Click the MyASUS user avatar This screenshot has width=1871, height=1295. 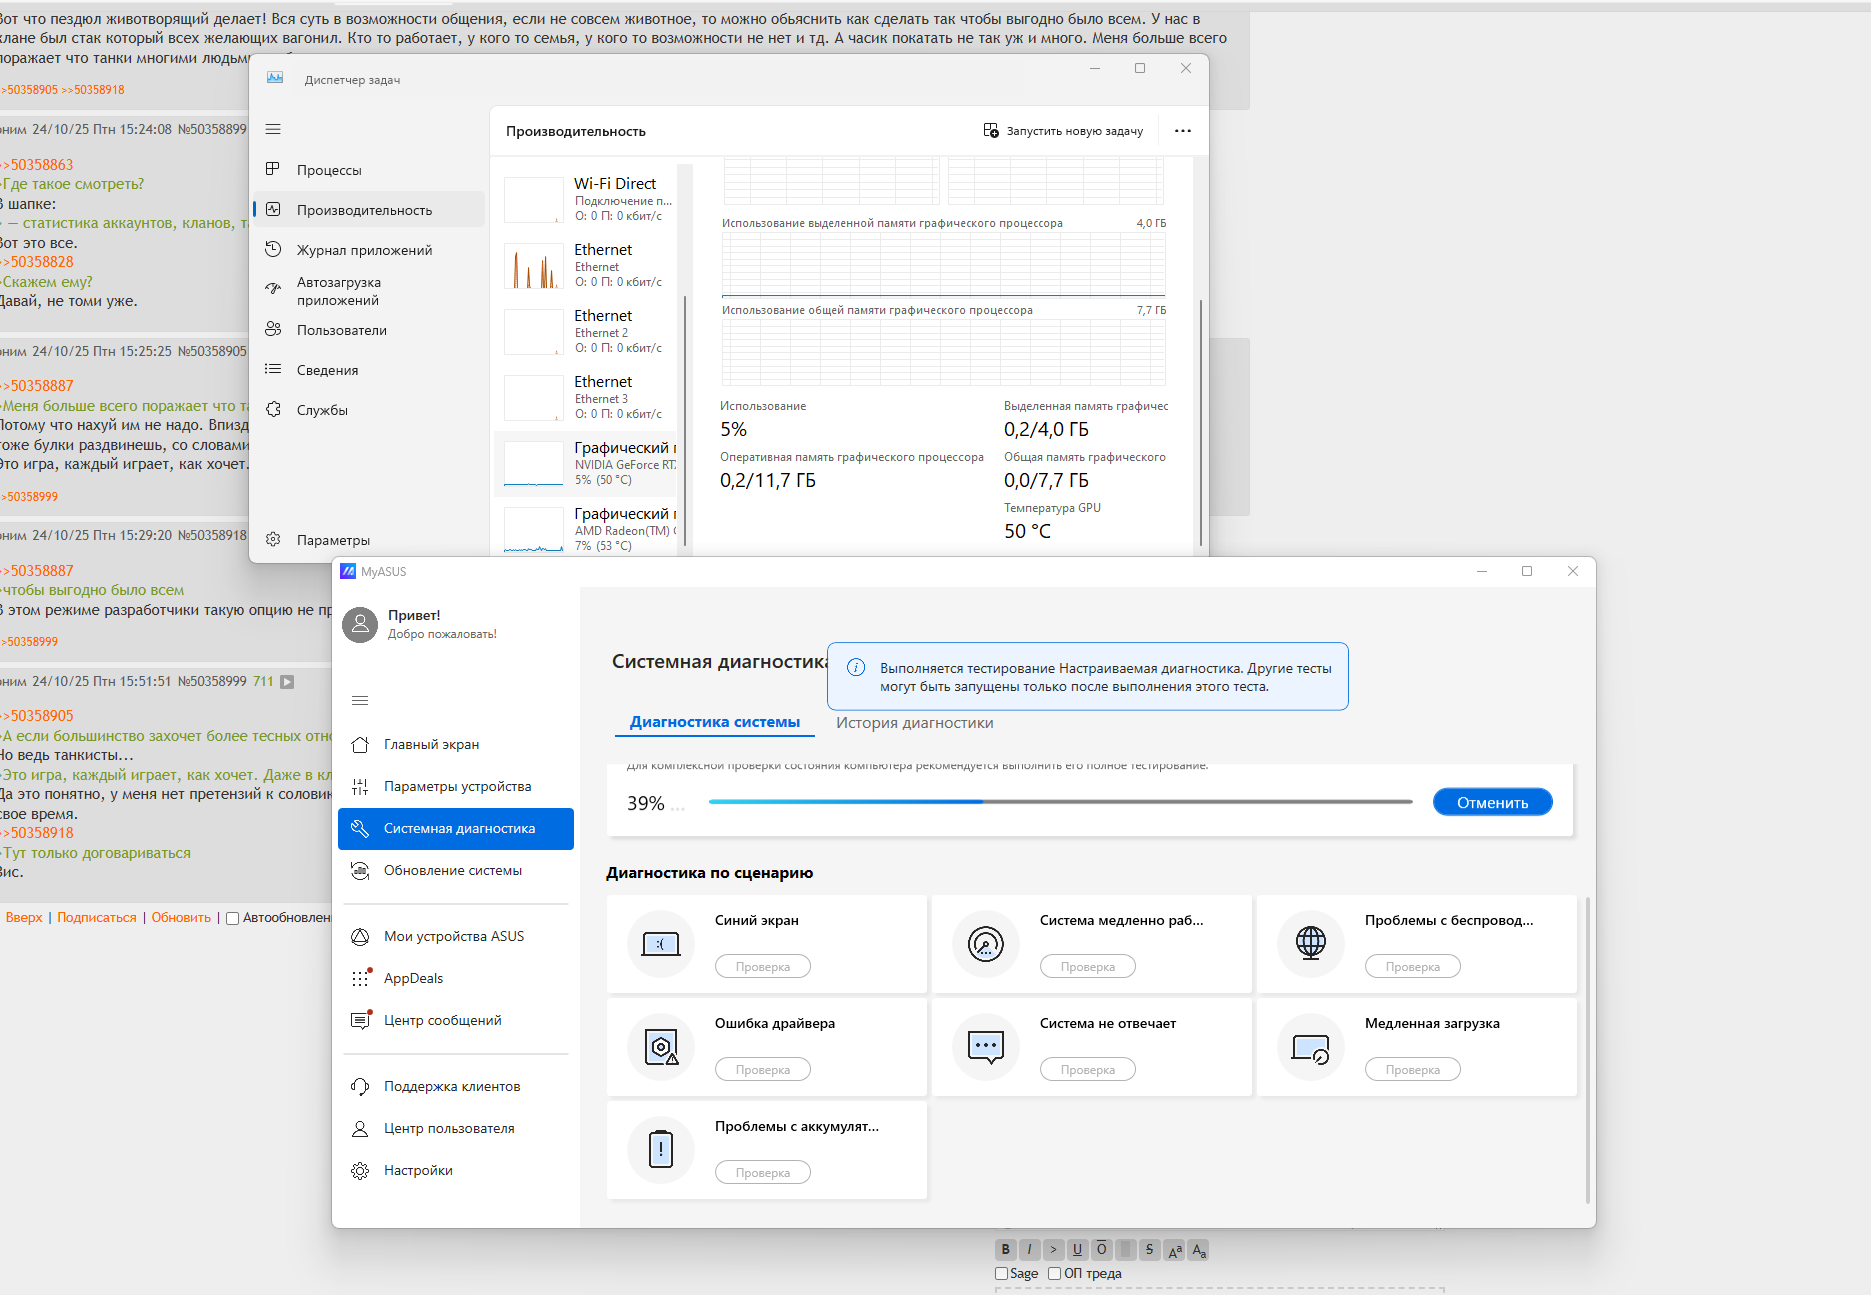[x=360, y=624]
